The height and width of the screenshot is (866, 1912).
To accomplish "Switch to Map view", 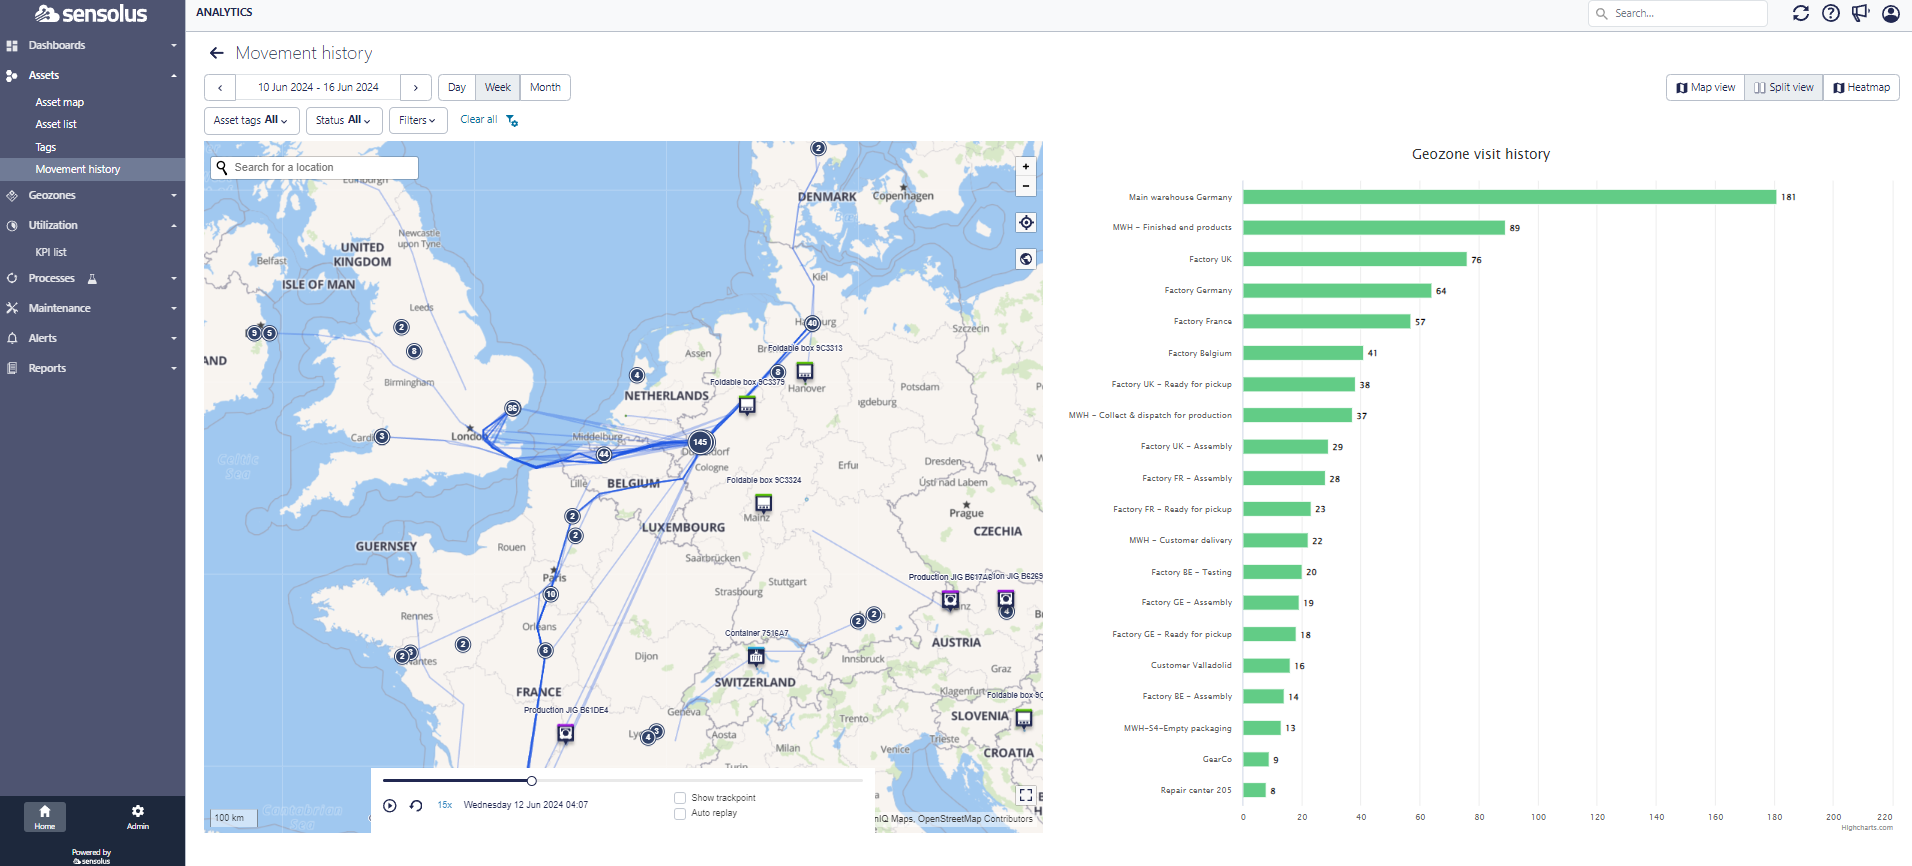I will [1706, 88].
